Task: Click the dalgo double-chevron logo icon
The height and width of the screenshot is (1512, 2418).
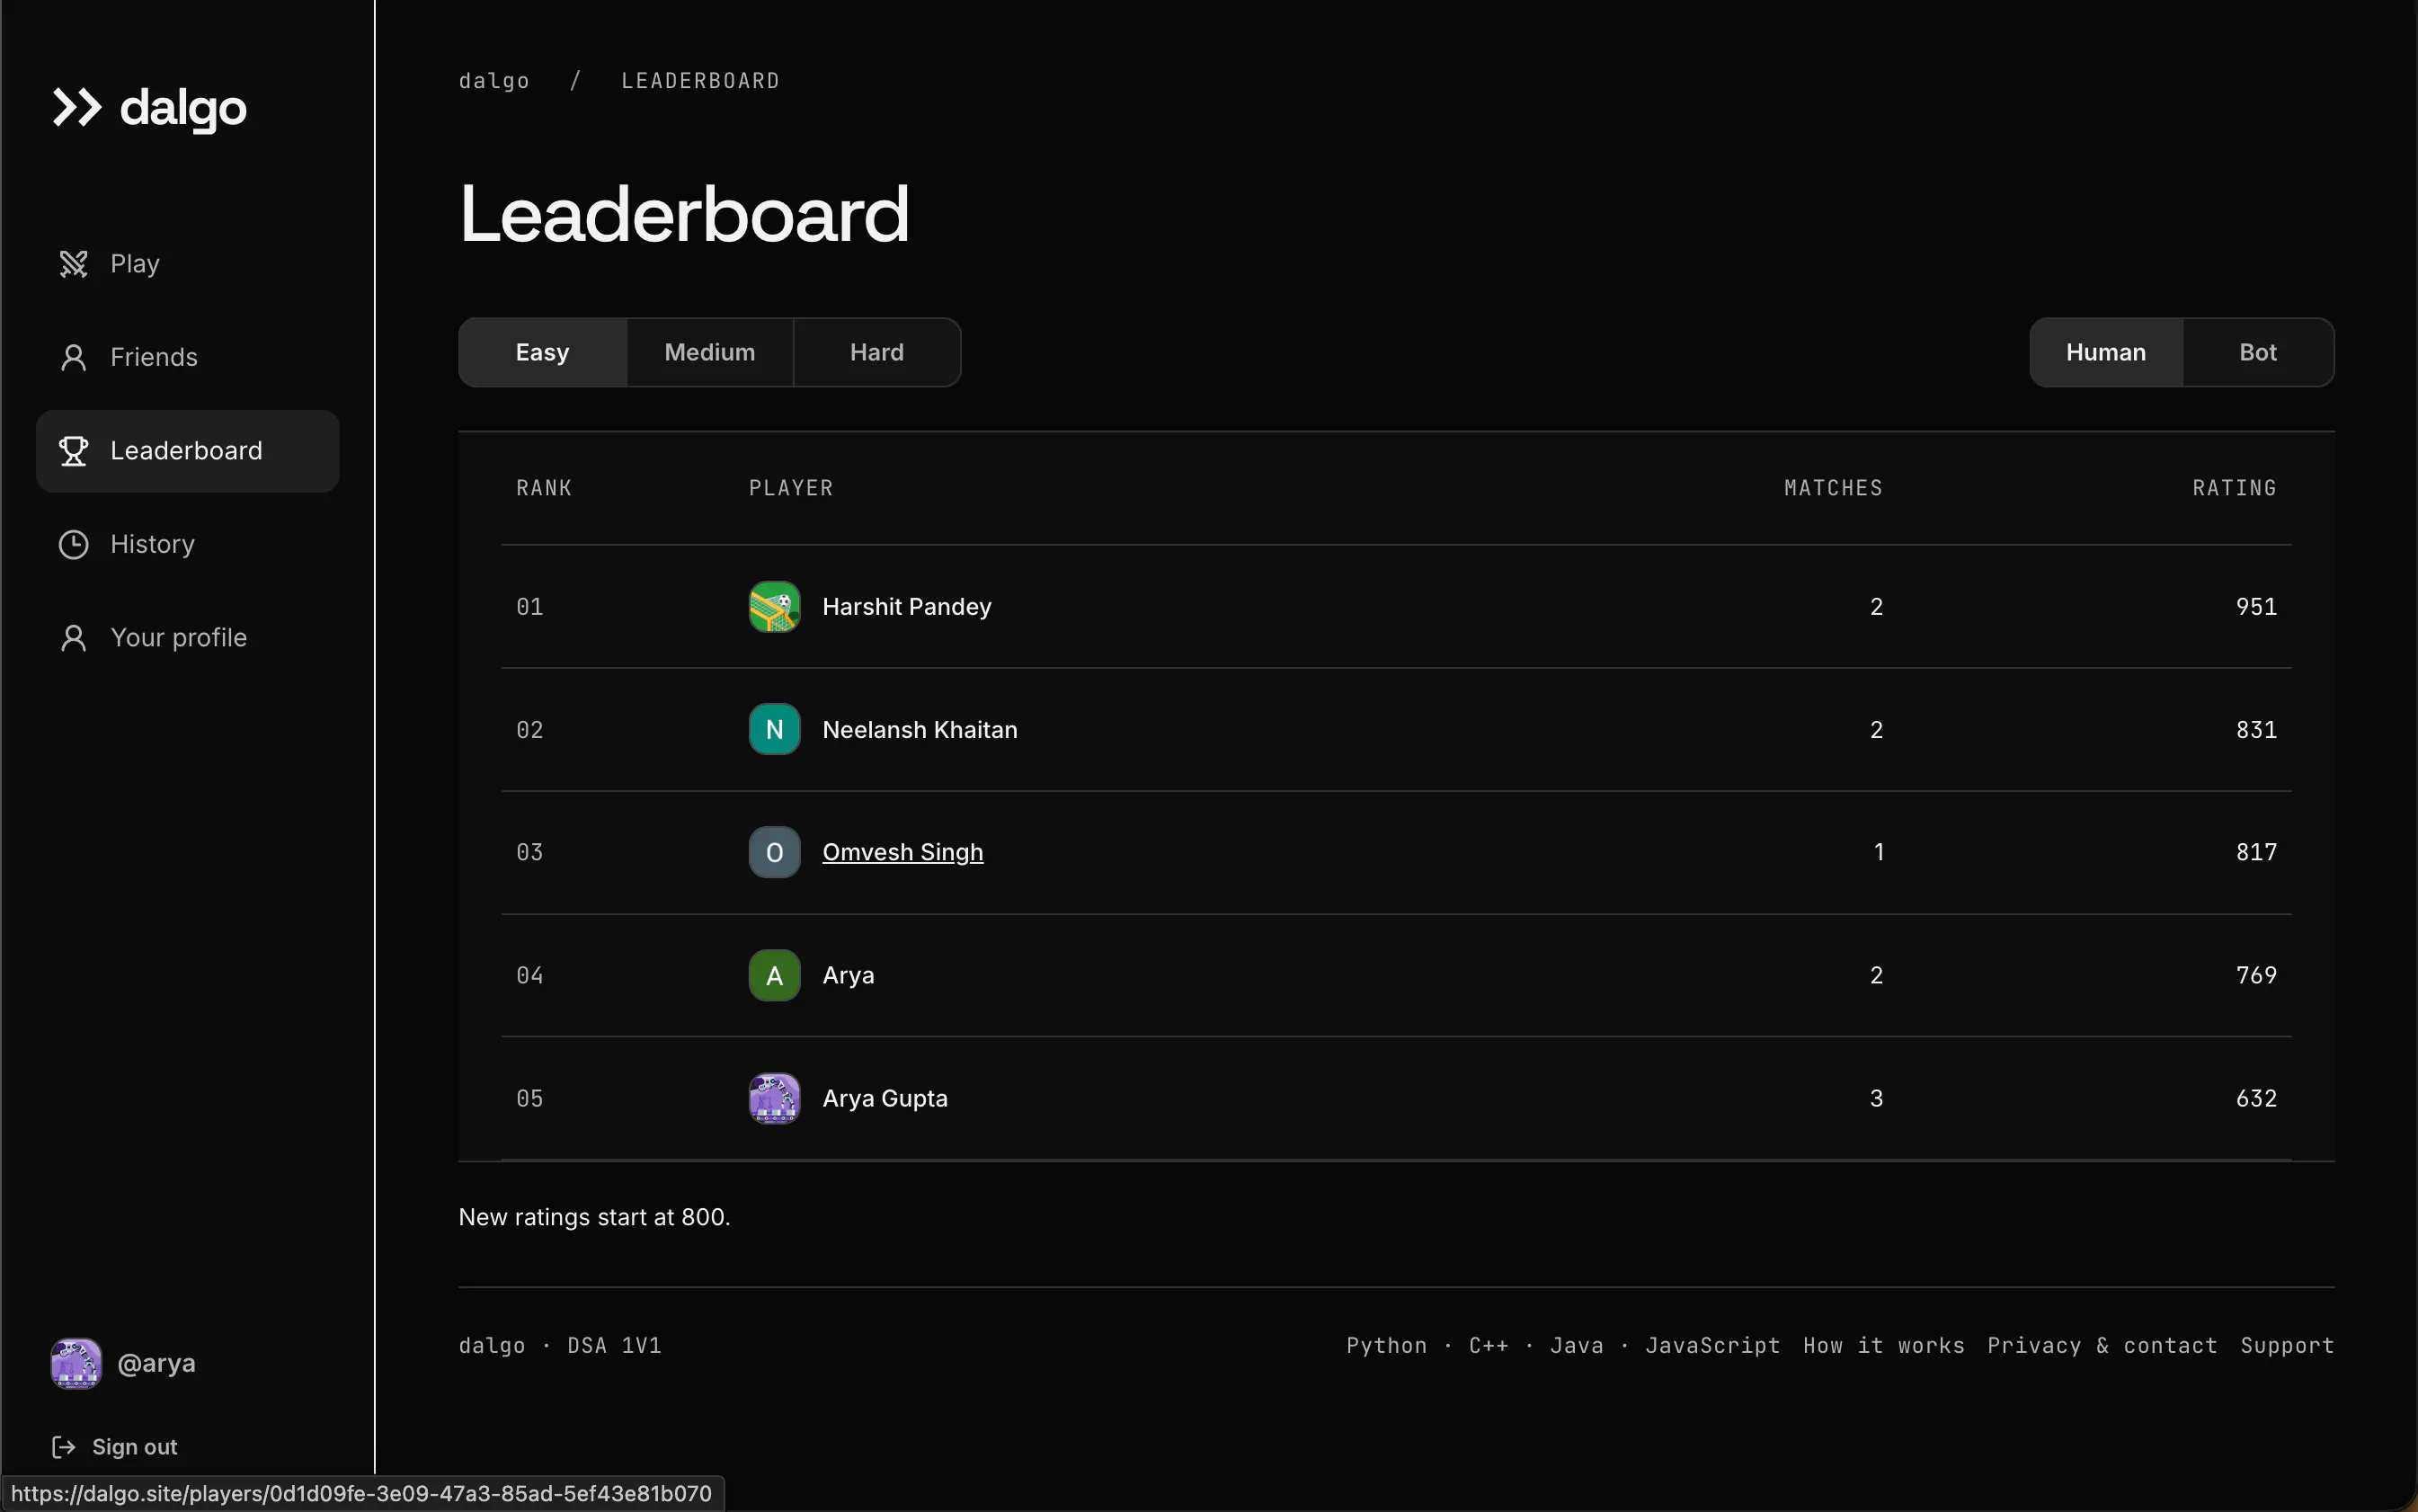Action: 77,108
